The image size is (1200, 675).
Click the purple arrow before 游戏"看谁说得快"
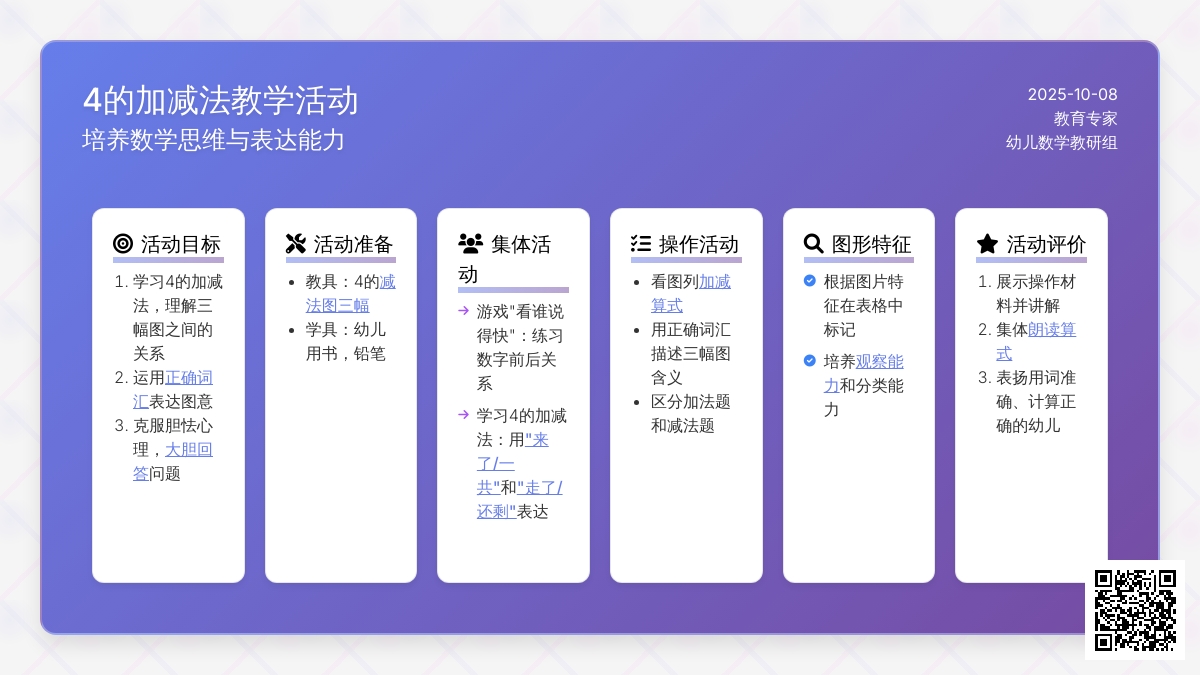[462, 311]
